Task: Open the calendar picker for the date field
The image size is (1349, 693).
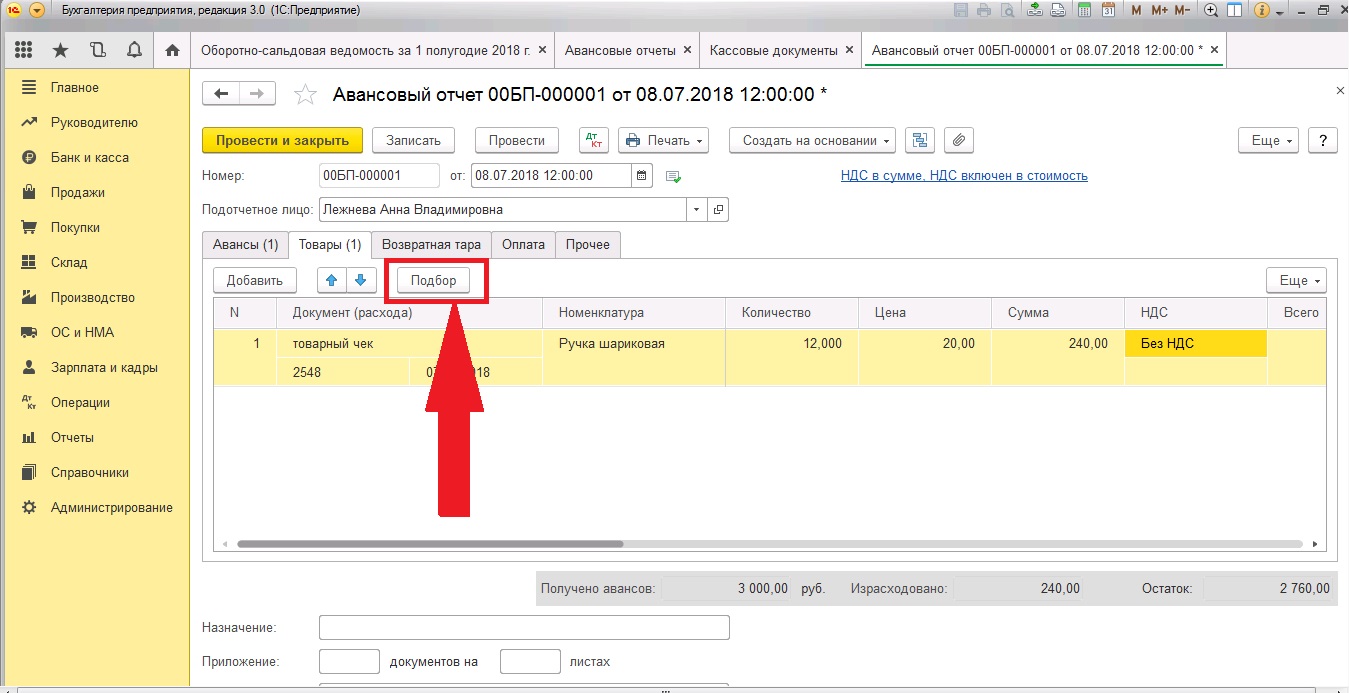Action: coord(642,176)
